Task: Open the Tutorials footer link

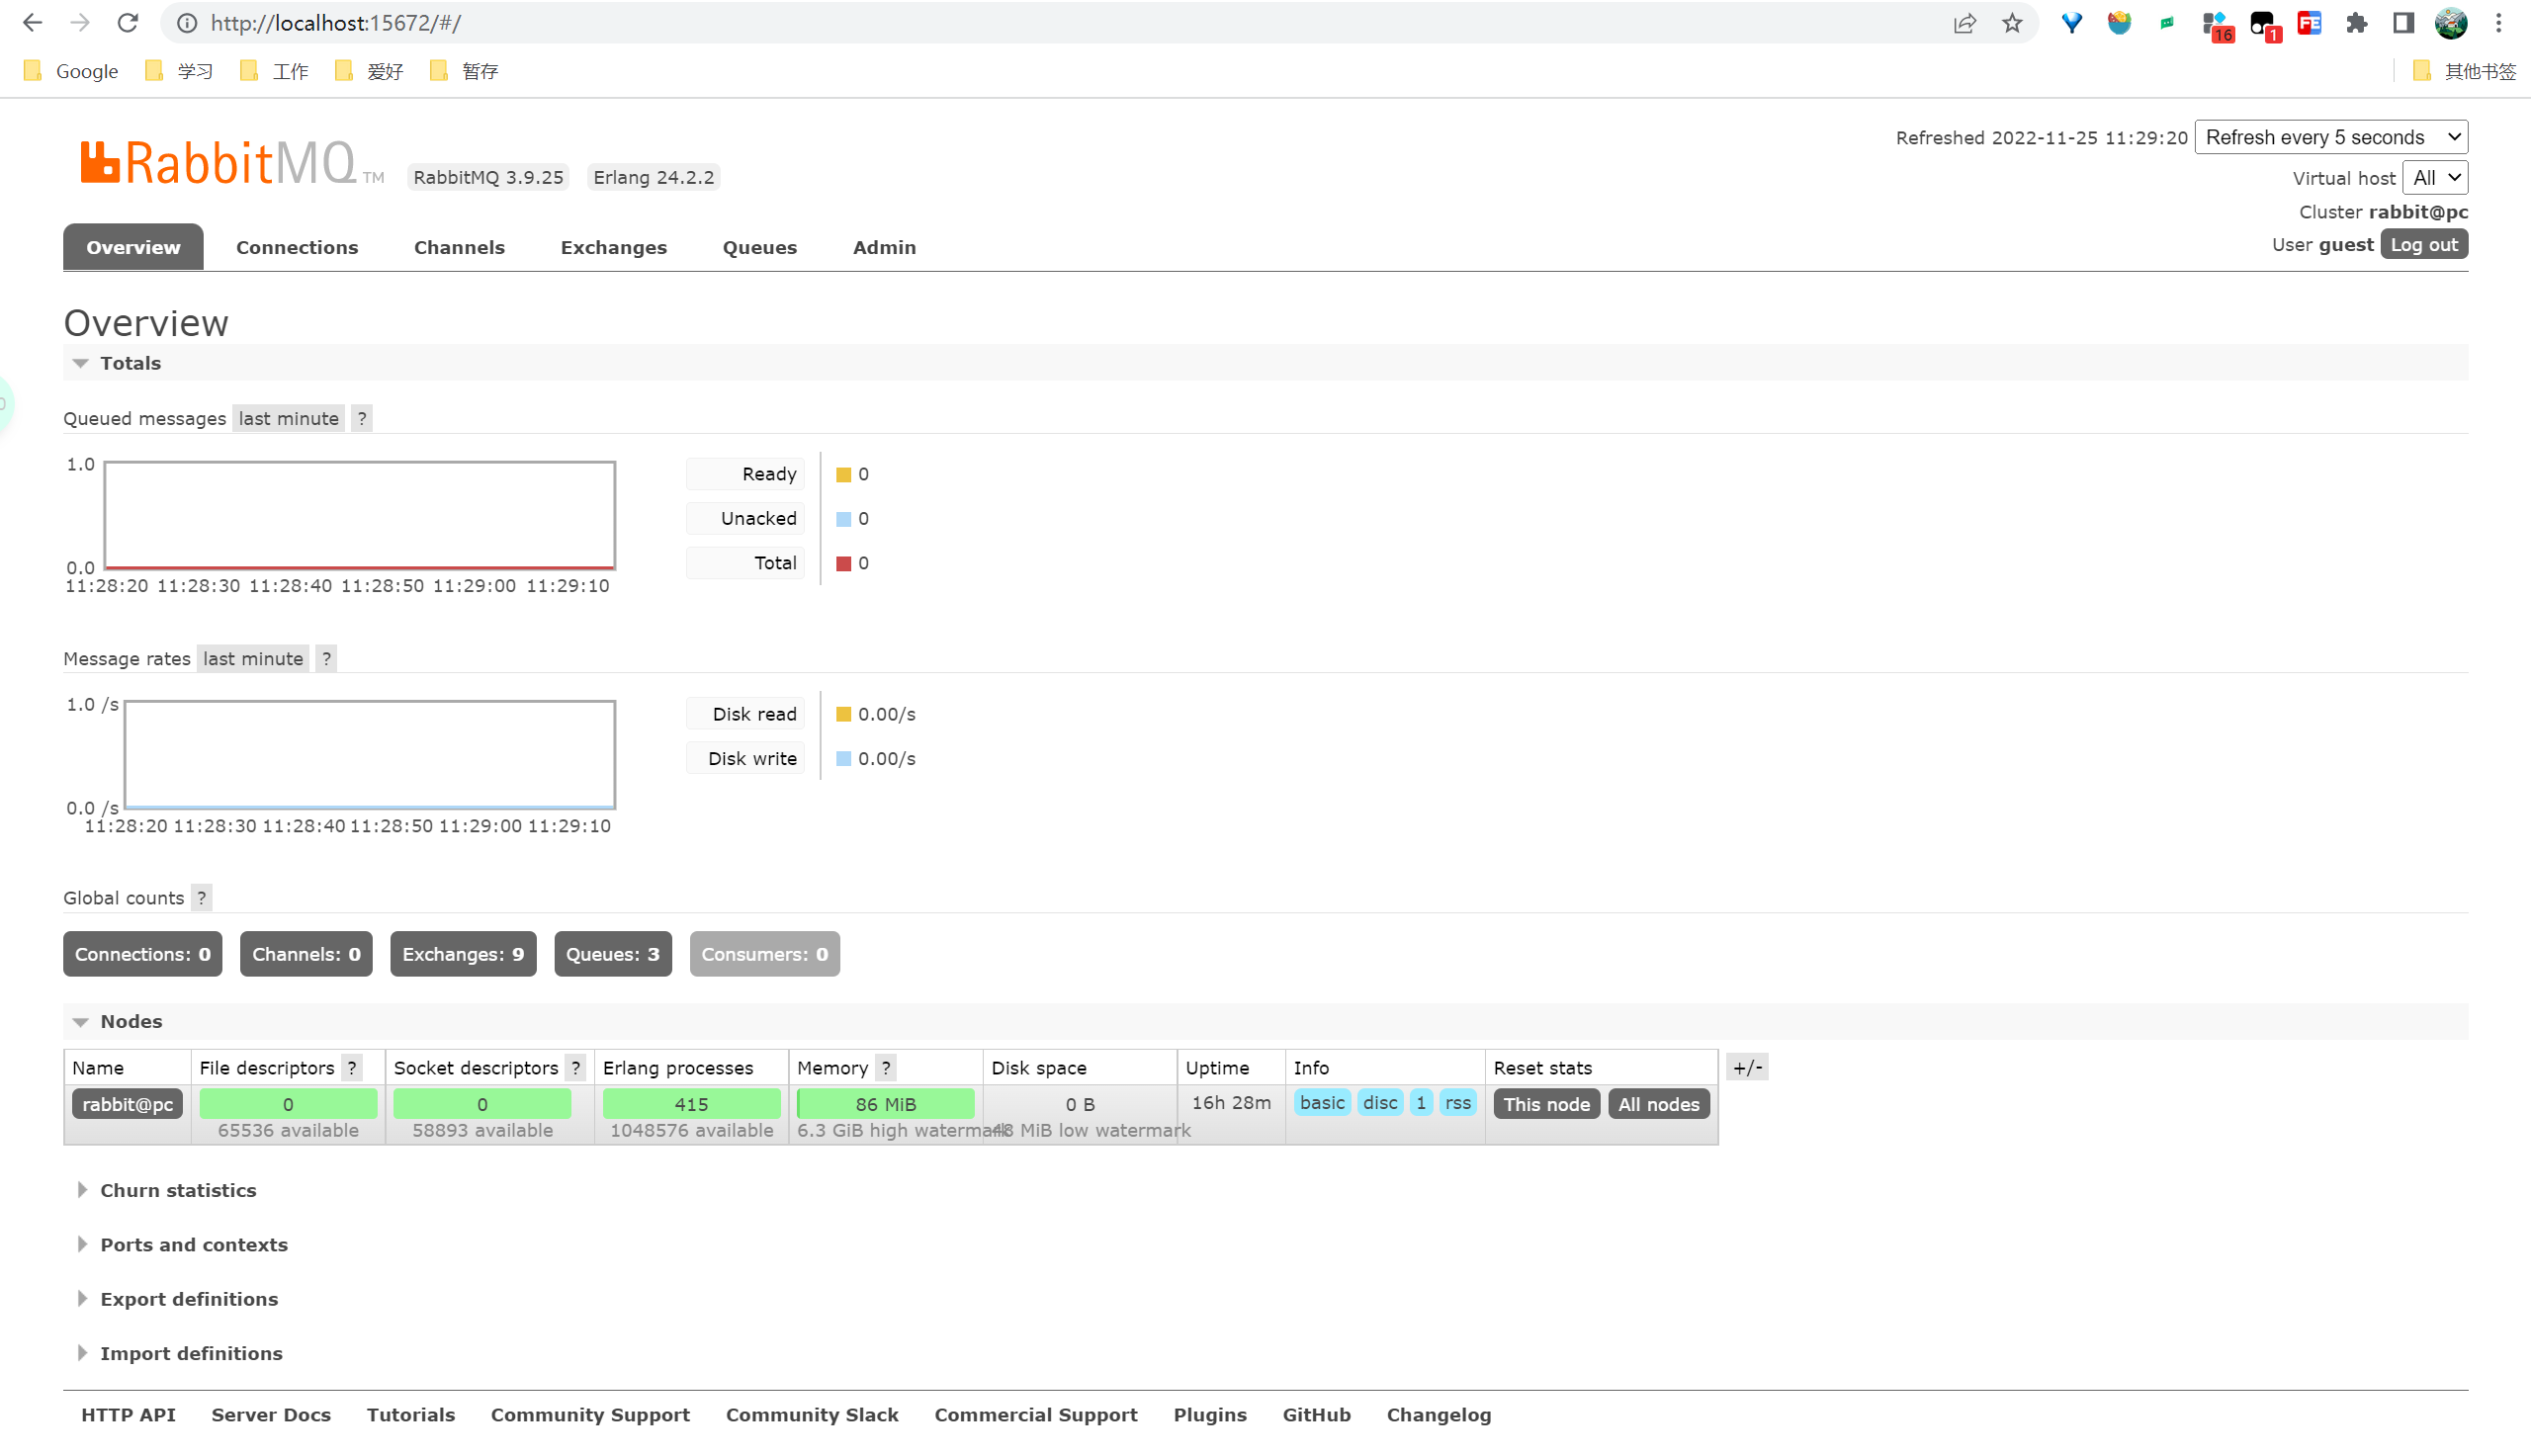Action: pyautogui.click(x=411, y=1414)
